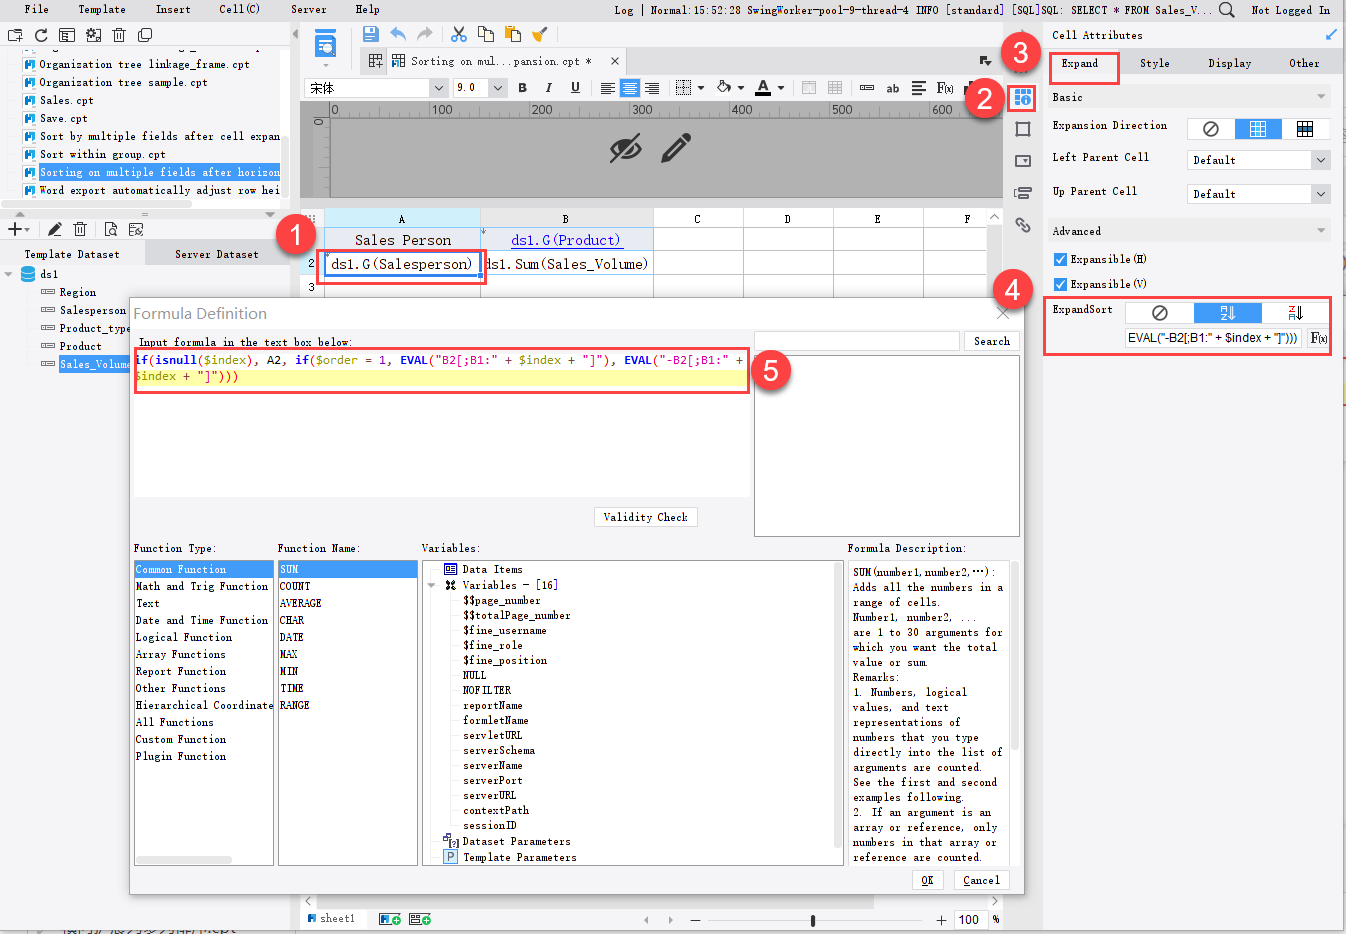The height and width of the screenshot is (934, 1346).
Task: Open the Cell Attributes pane icon
Action: 1022,98
